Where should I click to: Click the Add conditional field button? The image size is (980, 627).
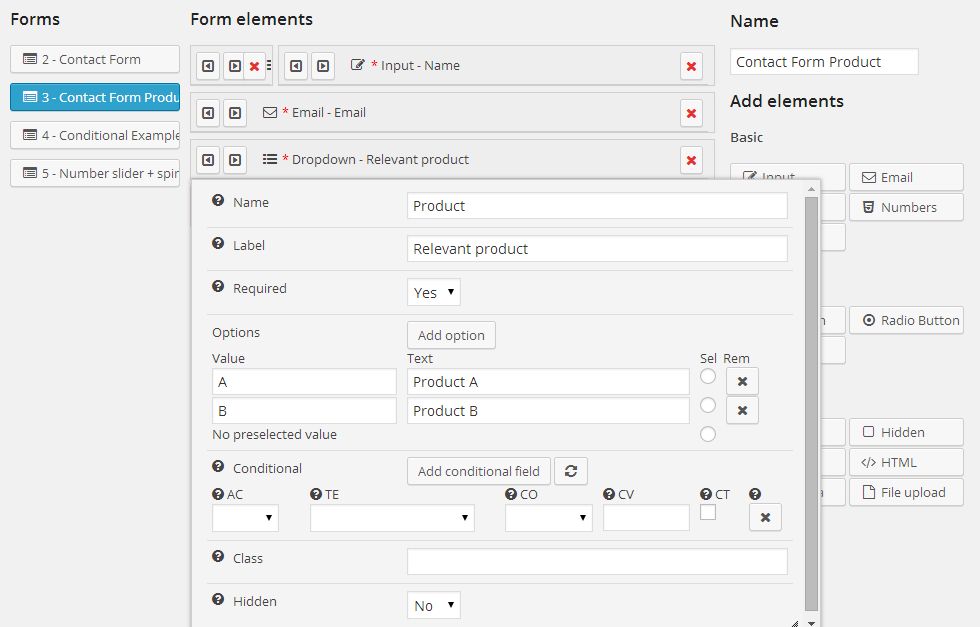click(478, 471)
